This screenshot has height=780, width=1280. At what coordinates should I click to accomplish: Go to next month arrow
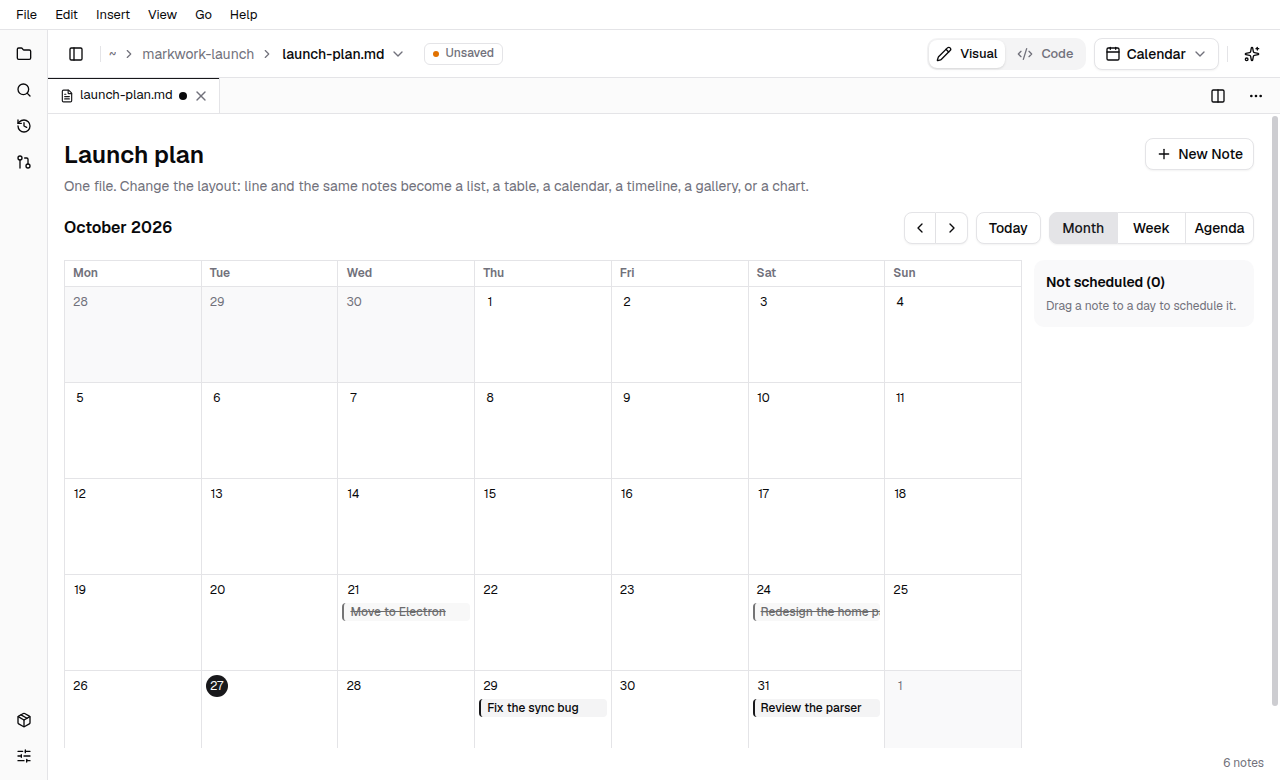coord(952,228)
